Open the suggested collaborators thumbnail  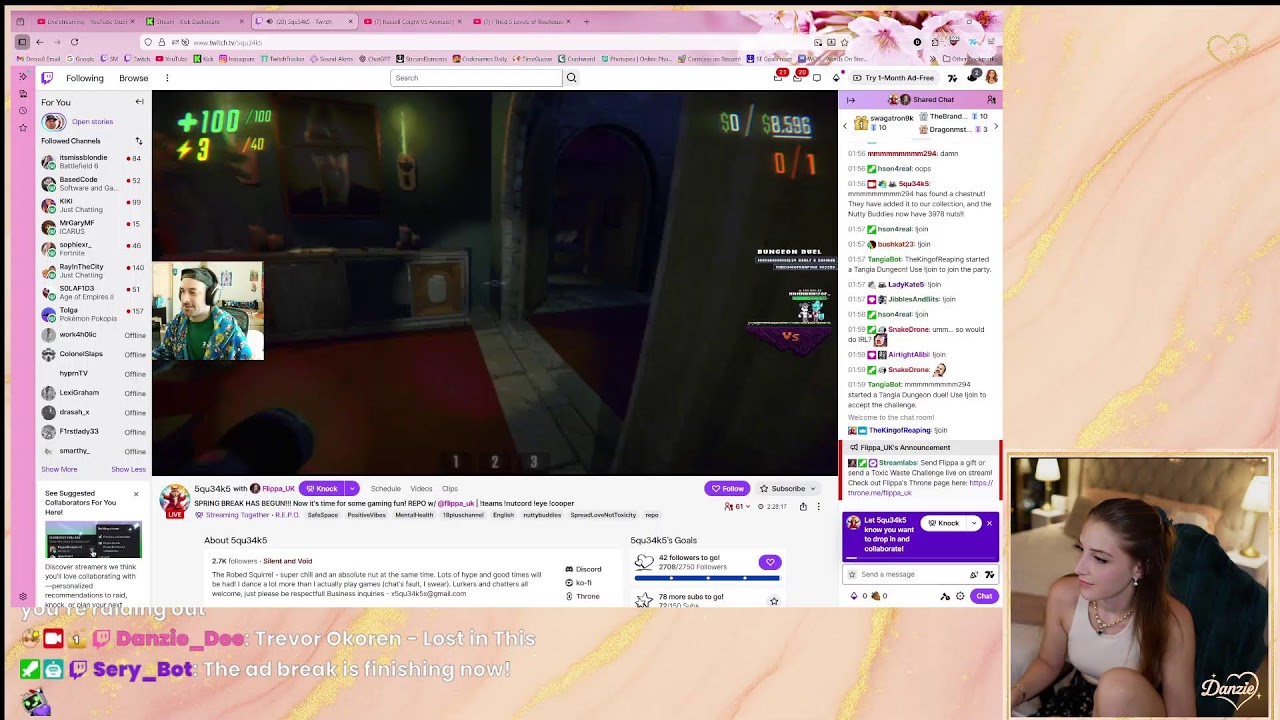93,539
